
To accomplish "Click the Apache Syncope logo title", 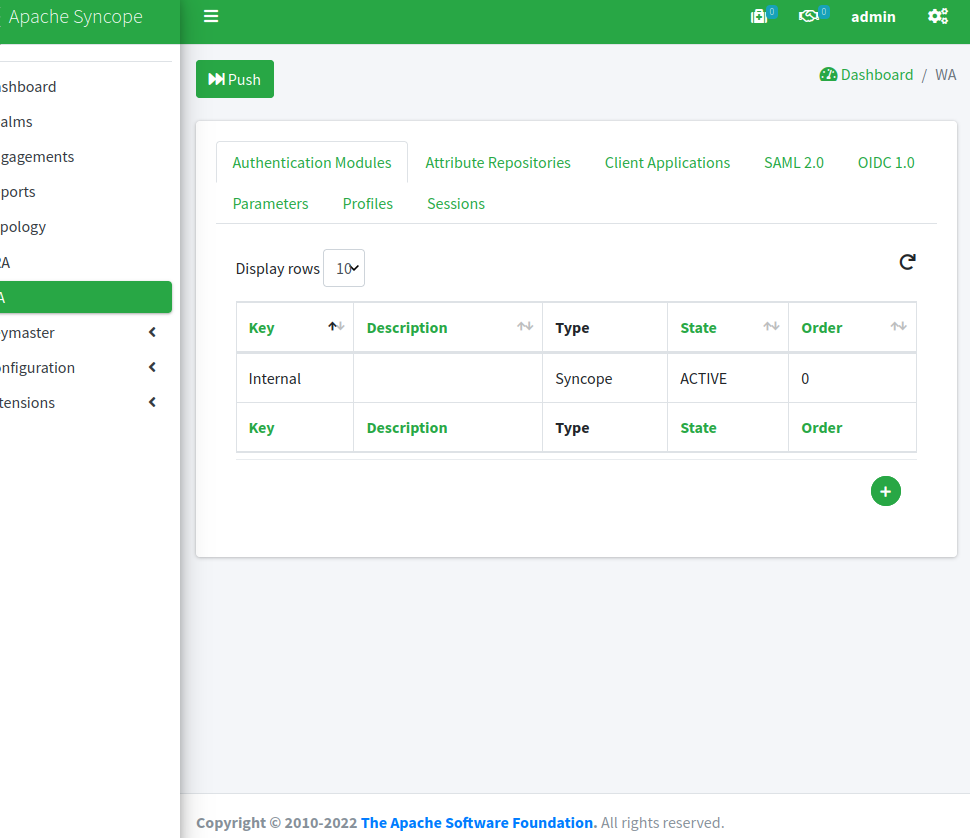I will [75, 17].
